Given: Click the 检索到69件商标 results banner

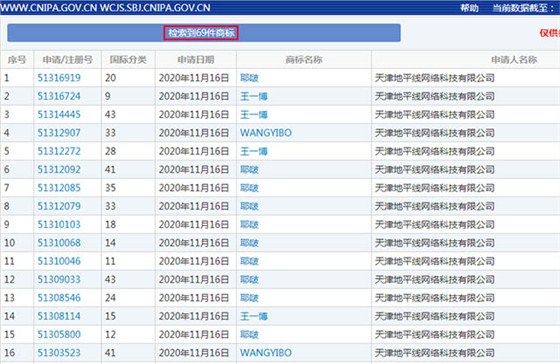Looking at the screenshot, I should [x=201, y=33].
